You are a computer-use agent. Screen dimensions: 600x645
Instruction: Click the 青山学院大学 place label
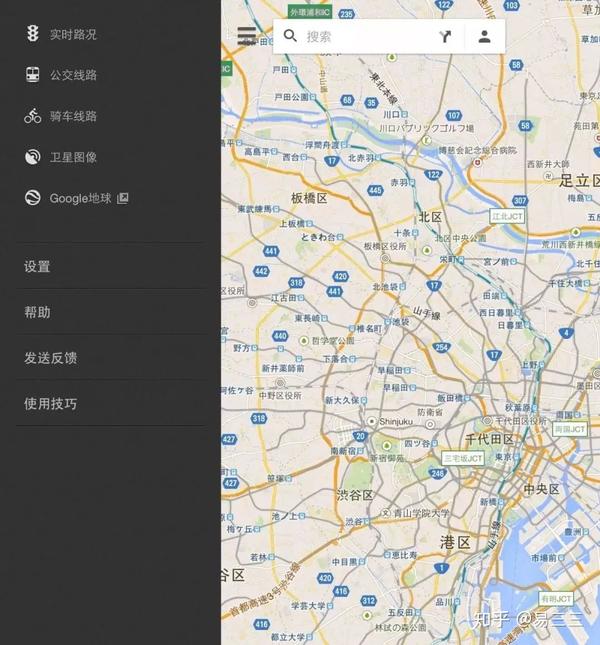421,513
